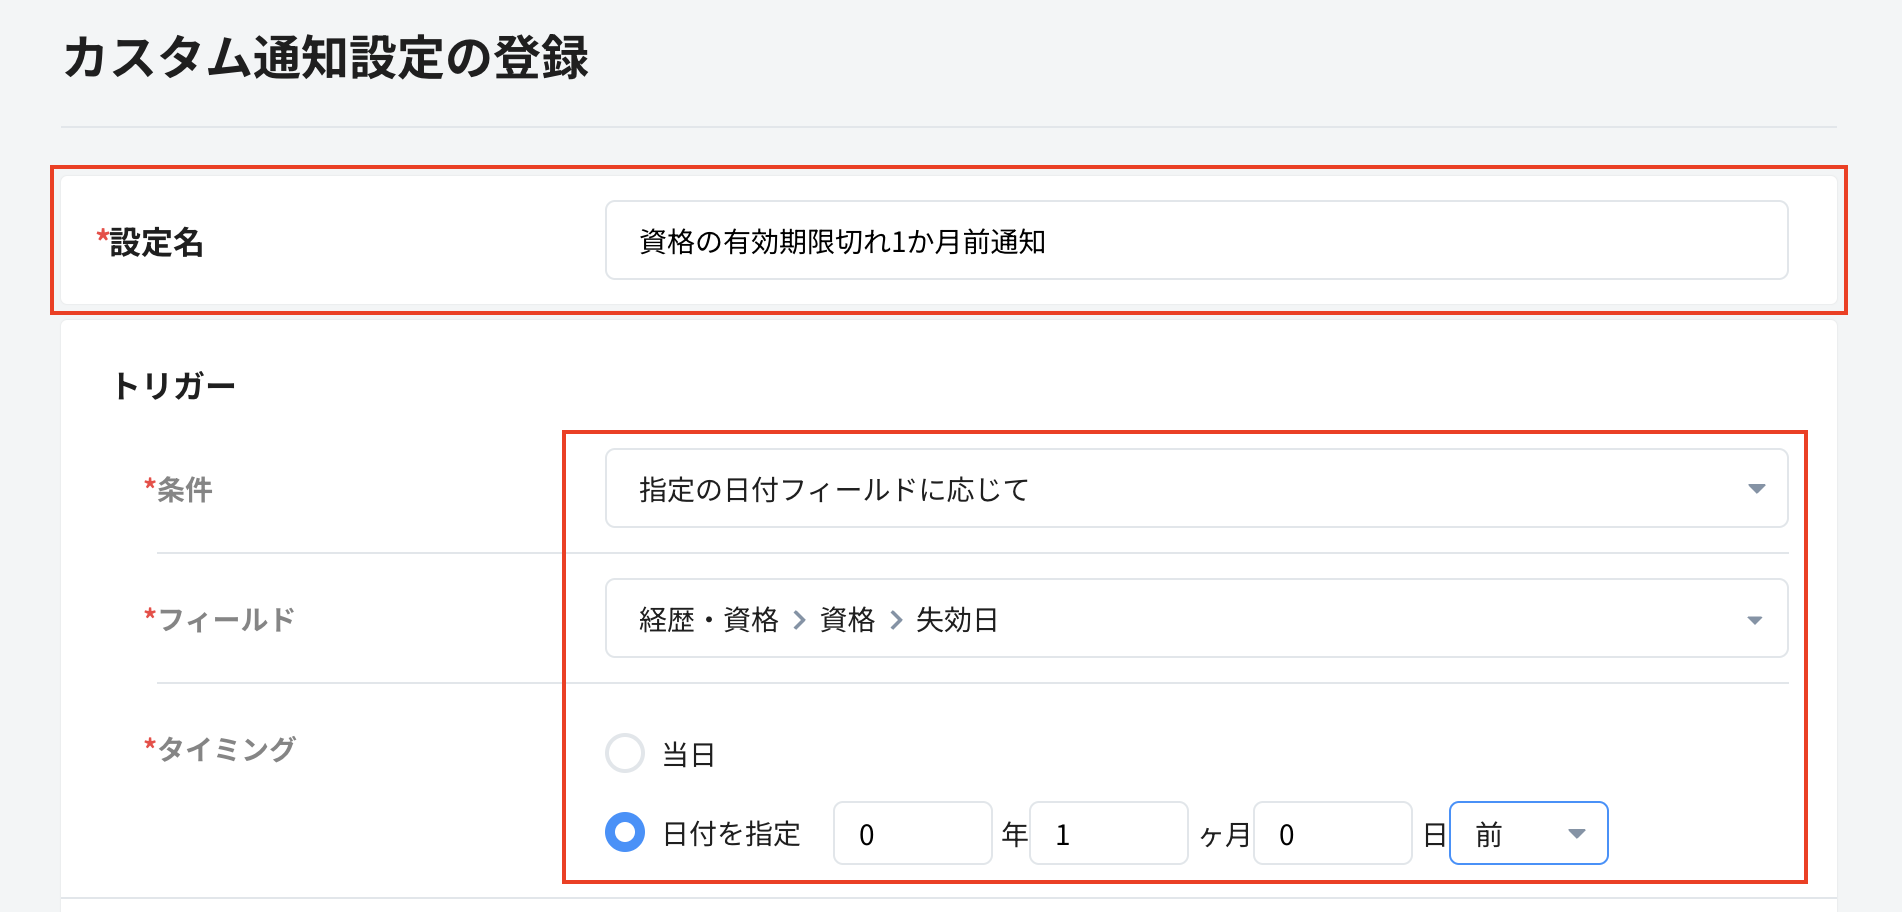Viewport: 1902px width, 912px height.
Task: Click the chevron just before 失効日
Action: (x=896, y=621)
